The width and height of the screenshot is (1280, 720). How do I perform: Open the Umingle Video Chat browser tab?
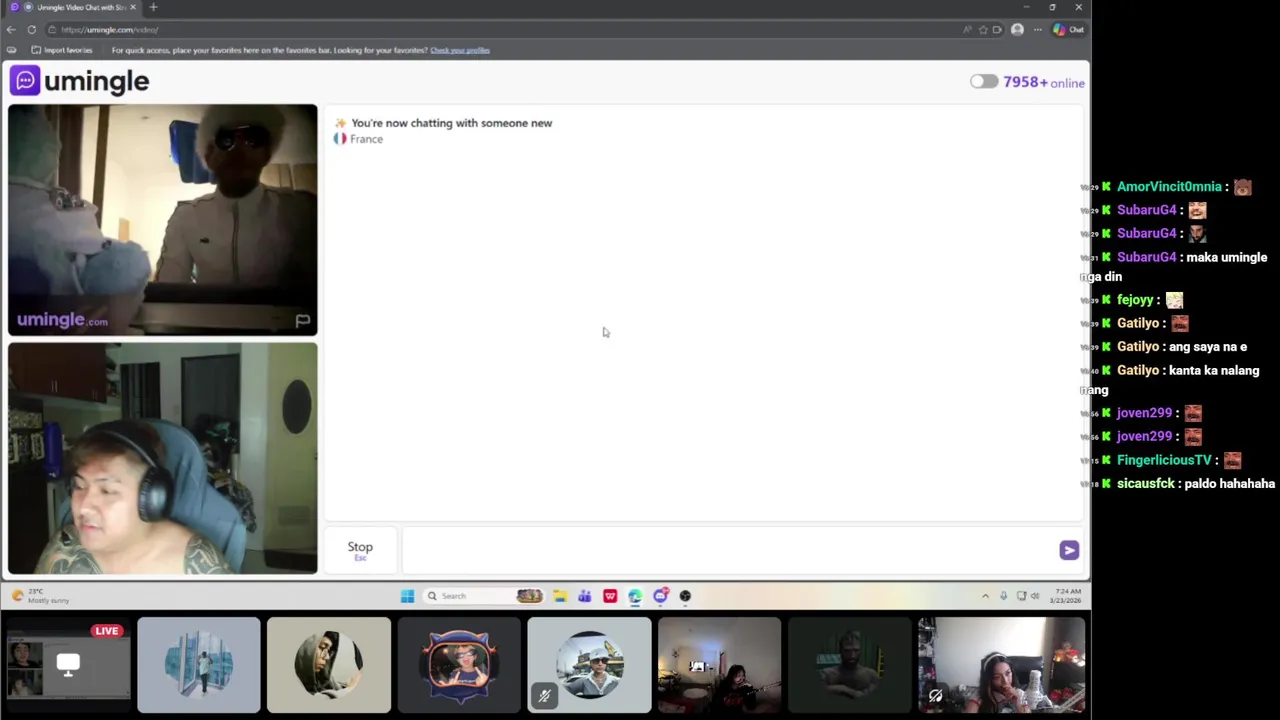tap(73, 7)
